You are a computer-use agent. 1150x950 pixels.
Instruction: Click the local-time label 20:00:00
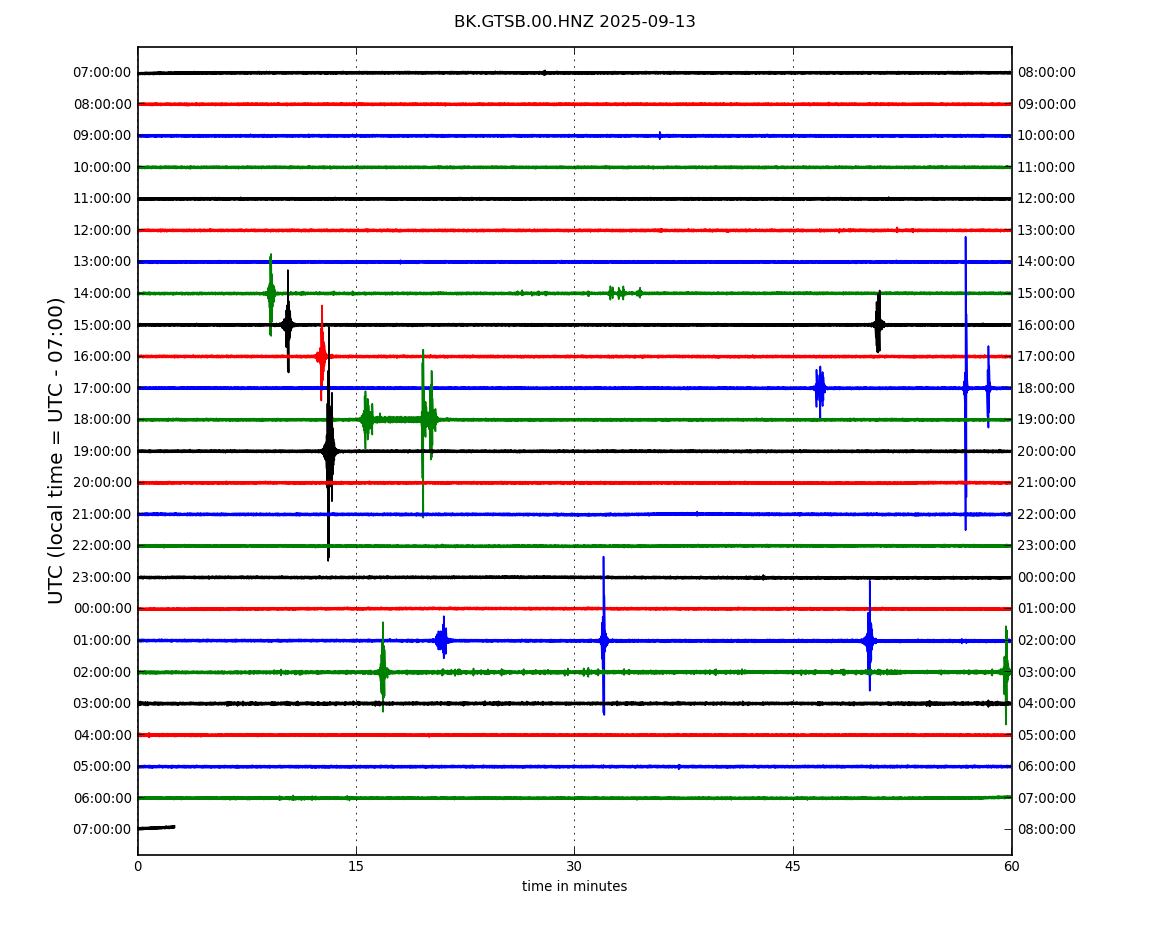point(1046,451)
